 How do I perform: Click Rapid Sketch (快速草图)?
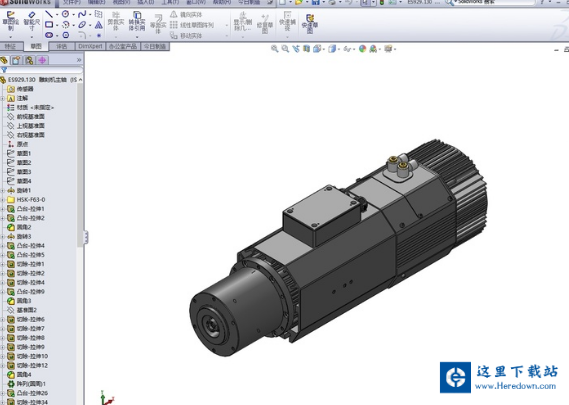coord(310,24)
